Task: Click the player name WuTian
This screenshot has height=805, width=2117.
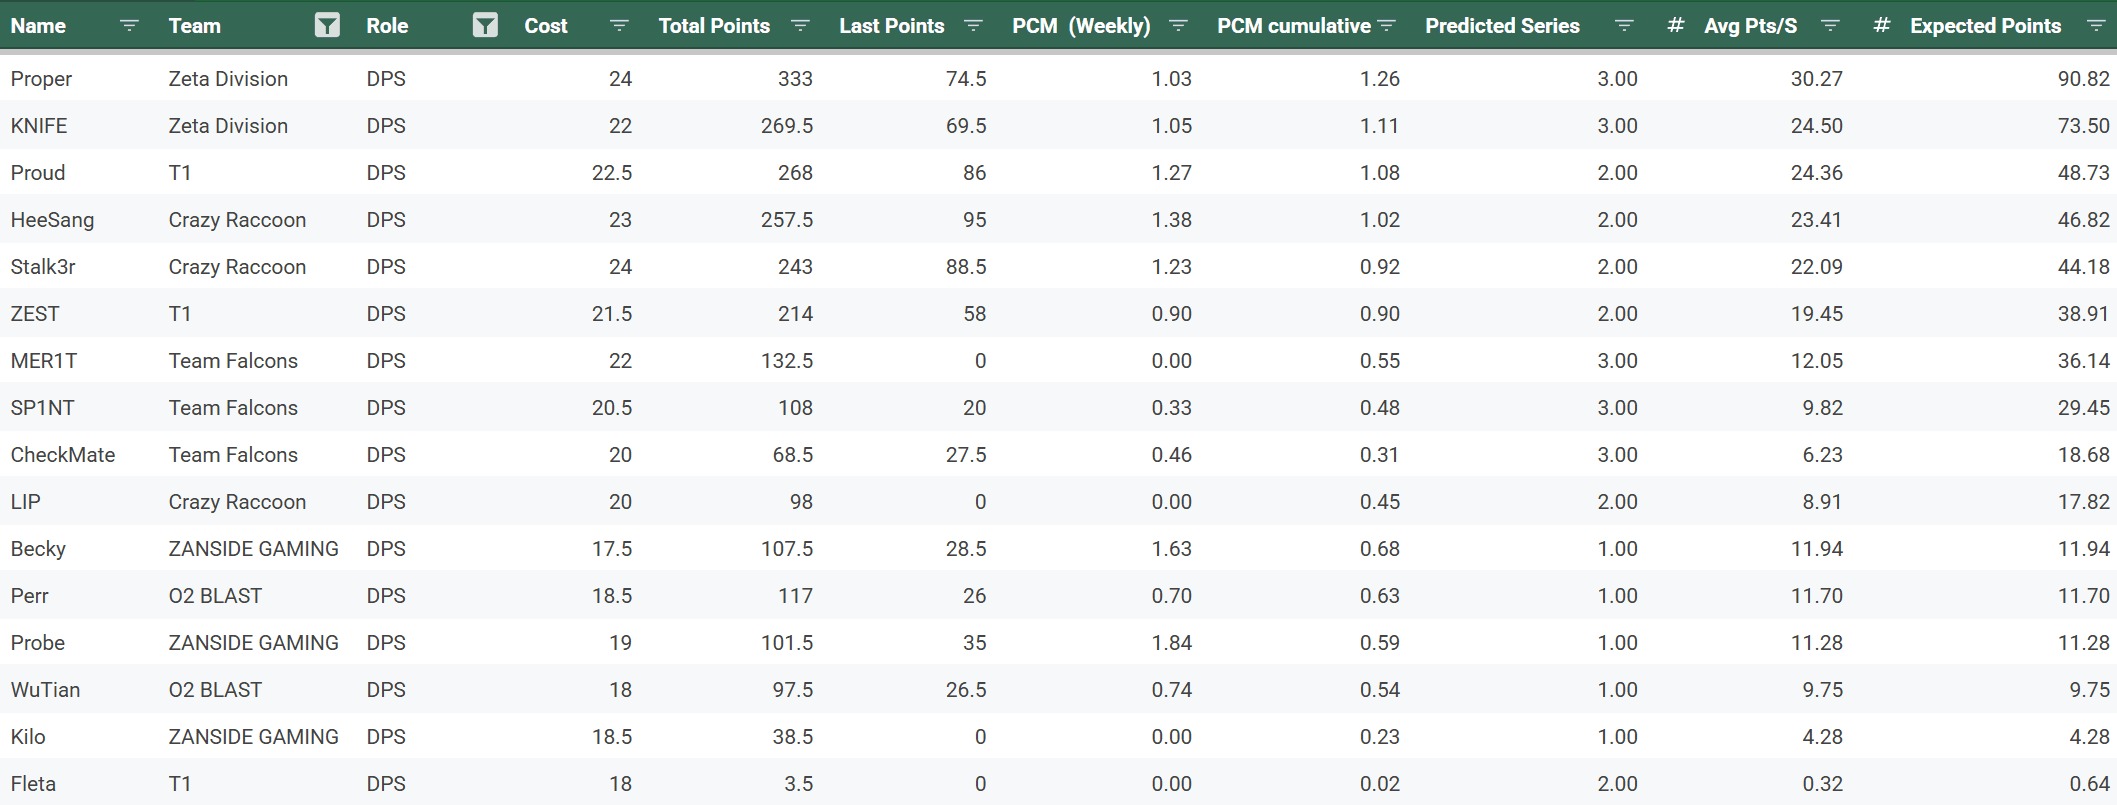Action: (x=45, y=690)
